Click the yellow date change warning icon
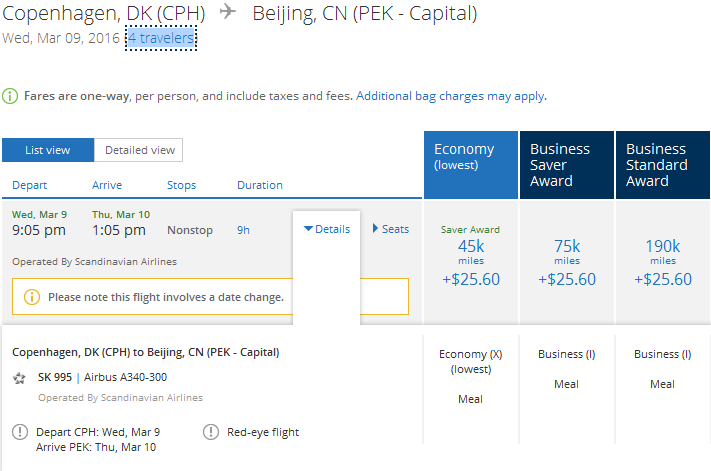Viewport: 711px width, 471px height. tap(32, 297)
